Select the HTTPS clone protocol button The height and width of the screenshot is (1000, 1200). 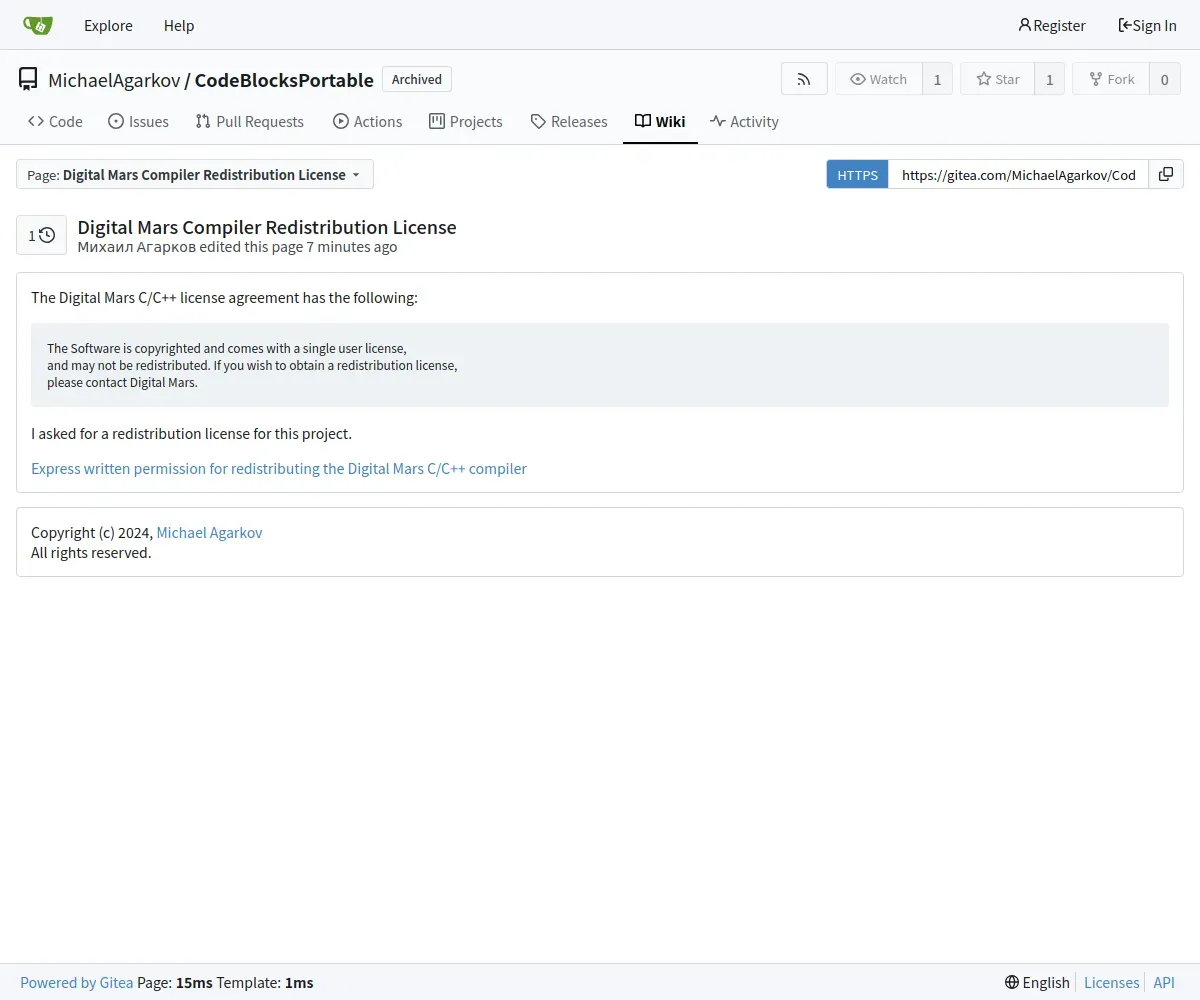coord(857,174)
